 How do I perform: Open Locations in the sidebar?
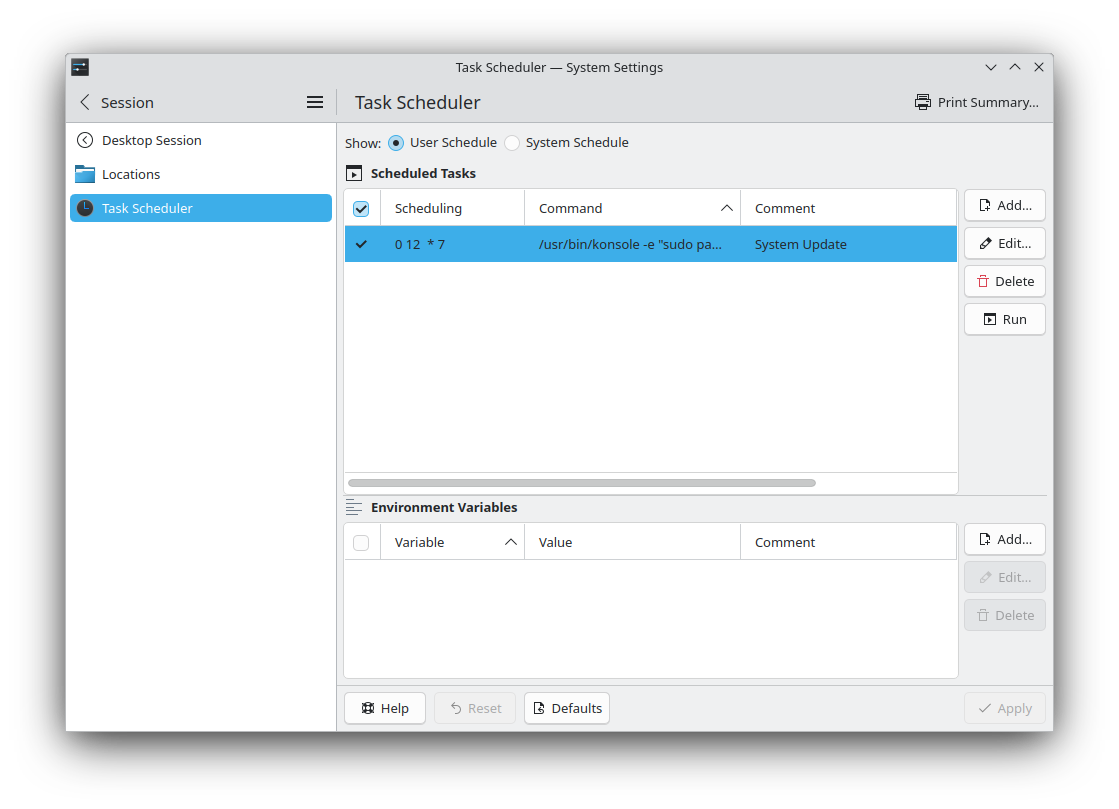(131, 174)
